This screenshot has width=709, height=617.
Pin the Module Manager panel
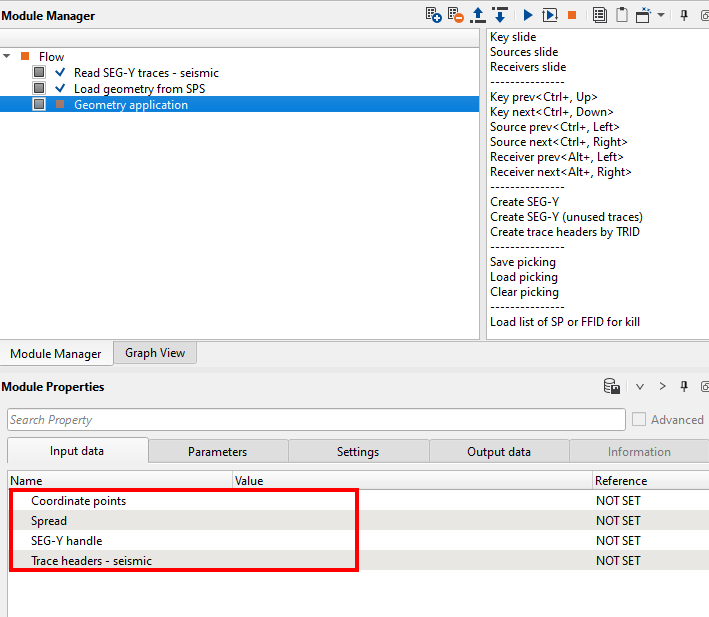pyautogui.click(x=684, y=15)
